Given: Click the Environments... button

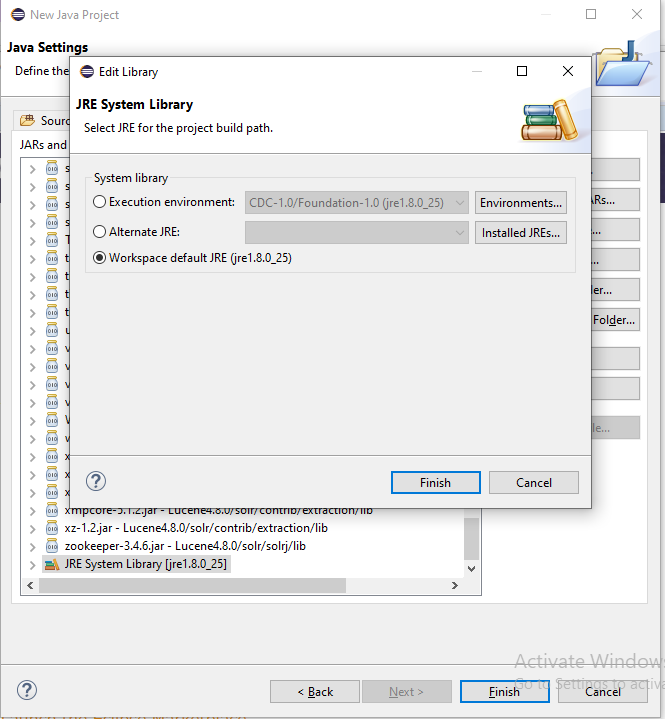Looking at the screenshot, I should [521, 203].
